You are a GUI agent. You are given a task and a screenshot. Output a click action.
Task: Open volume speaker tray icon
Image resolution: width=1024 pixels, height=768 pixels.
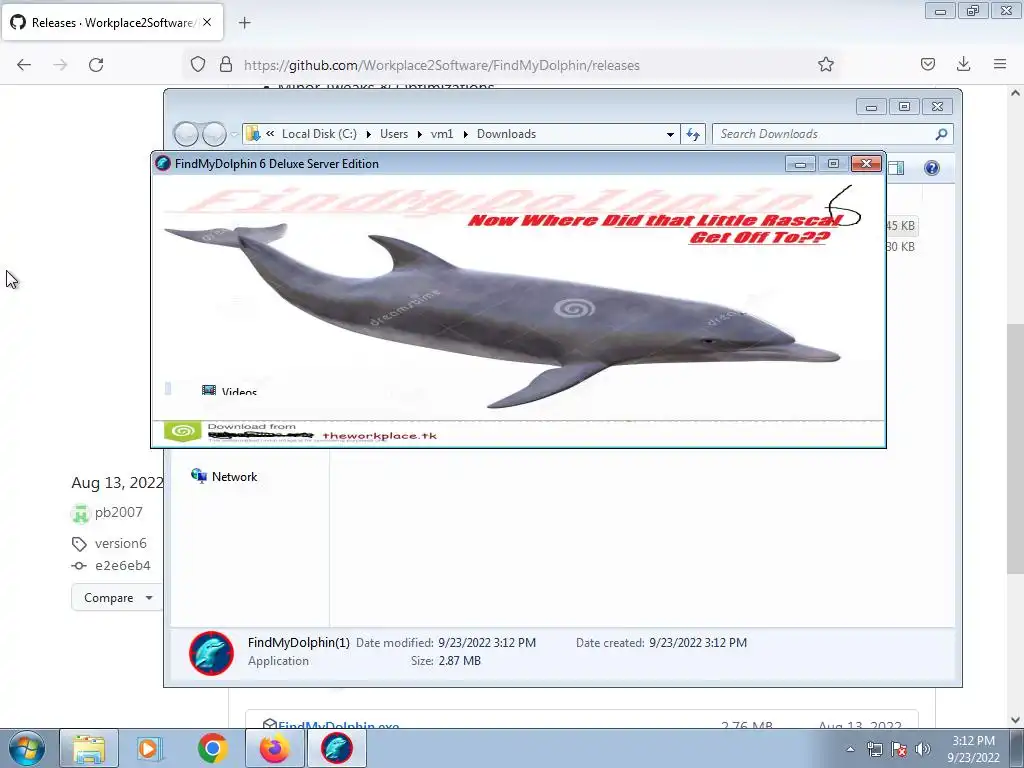coord(922,749)
